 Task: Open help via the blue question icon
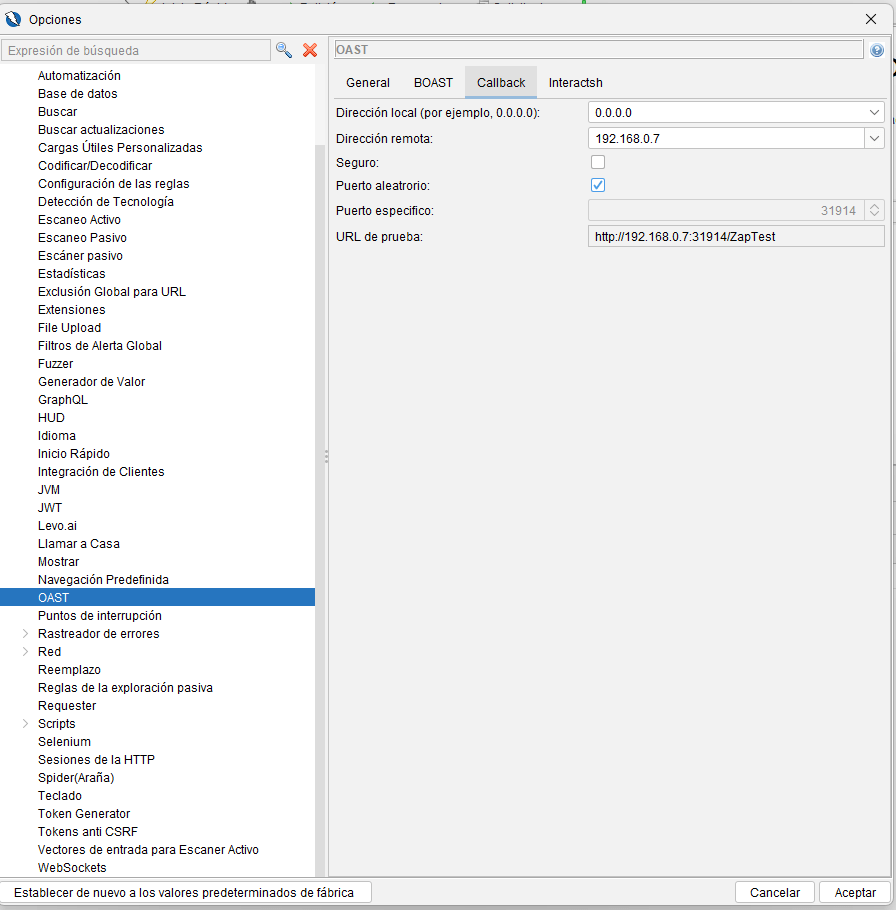click(877, 50)
